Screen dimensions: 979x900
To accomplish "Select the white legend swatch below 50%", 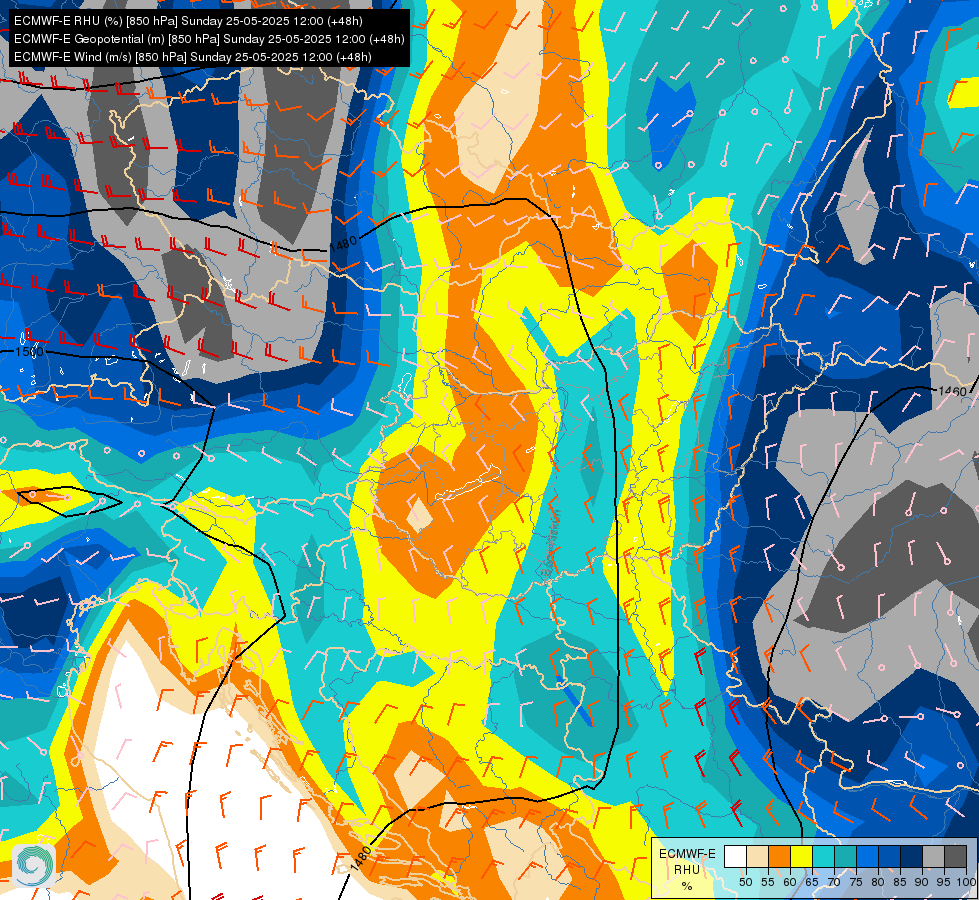I will tap(735, 856).
